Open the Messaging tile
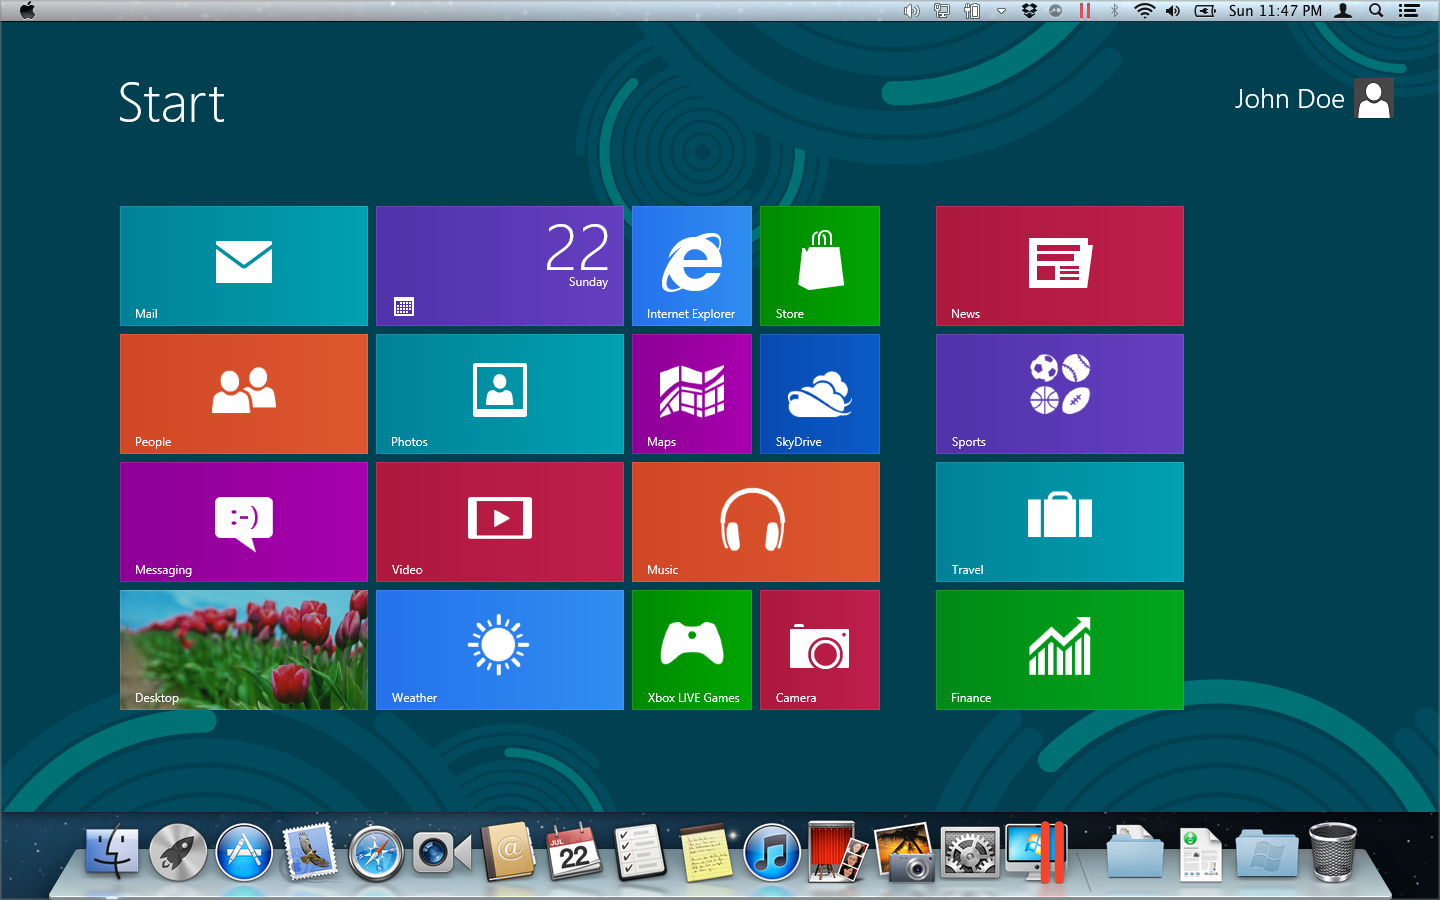 click(x=244, y=522)
